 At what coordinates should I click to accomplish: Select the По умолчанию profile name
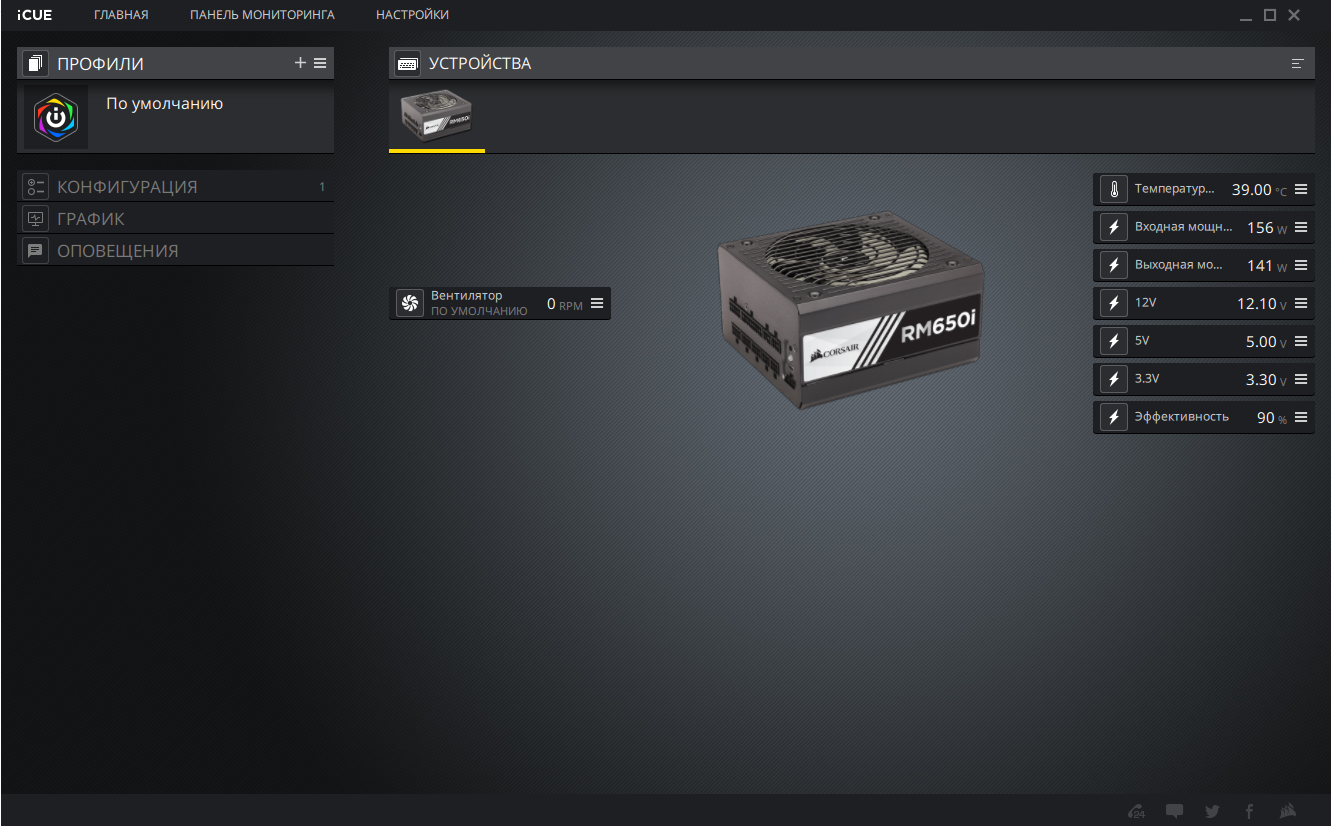pos(164,103)
